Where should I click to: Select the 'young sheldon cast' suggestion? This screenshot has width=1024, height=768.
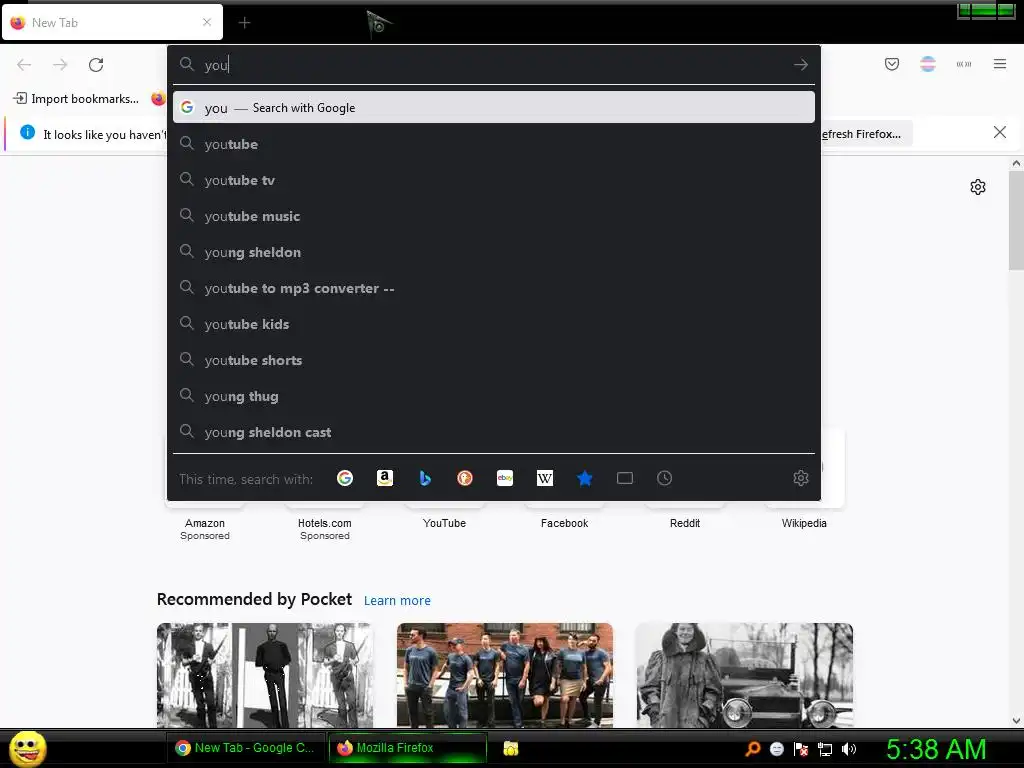click(494, 432)
